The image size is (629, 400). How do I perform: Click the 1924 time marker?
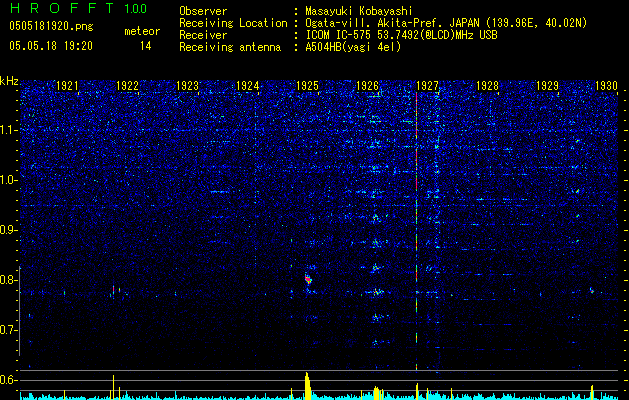coord(247,86)
